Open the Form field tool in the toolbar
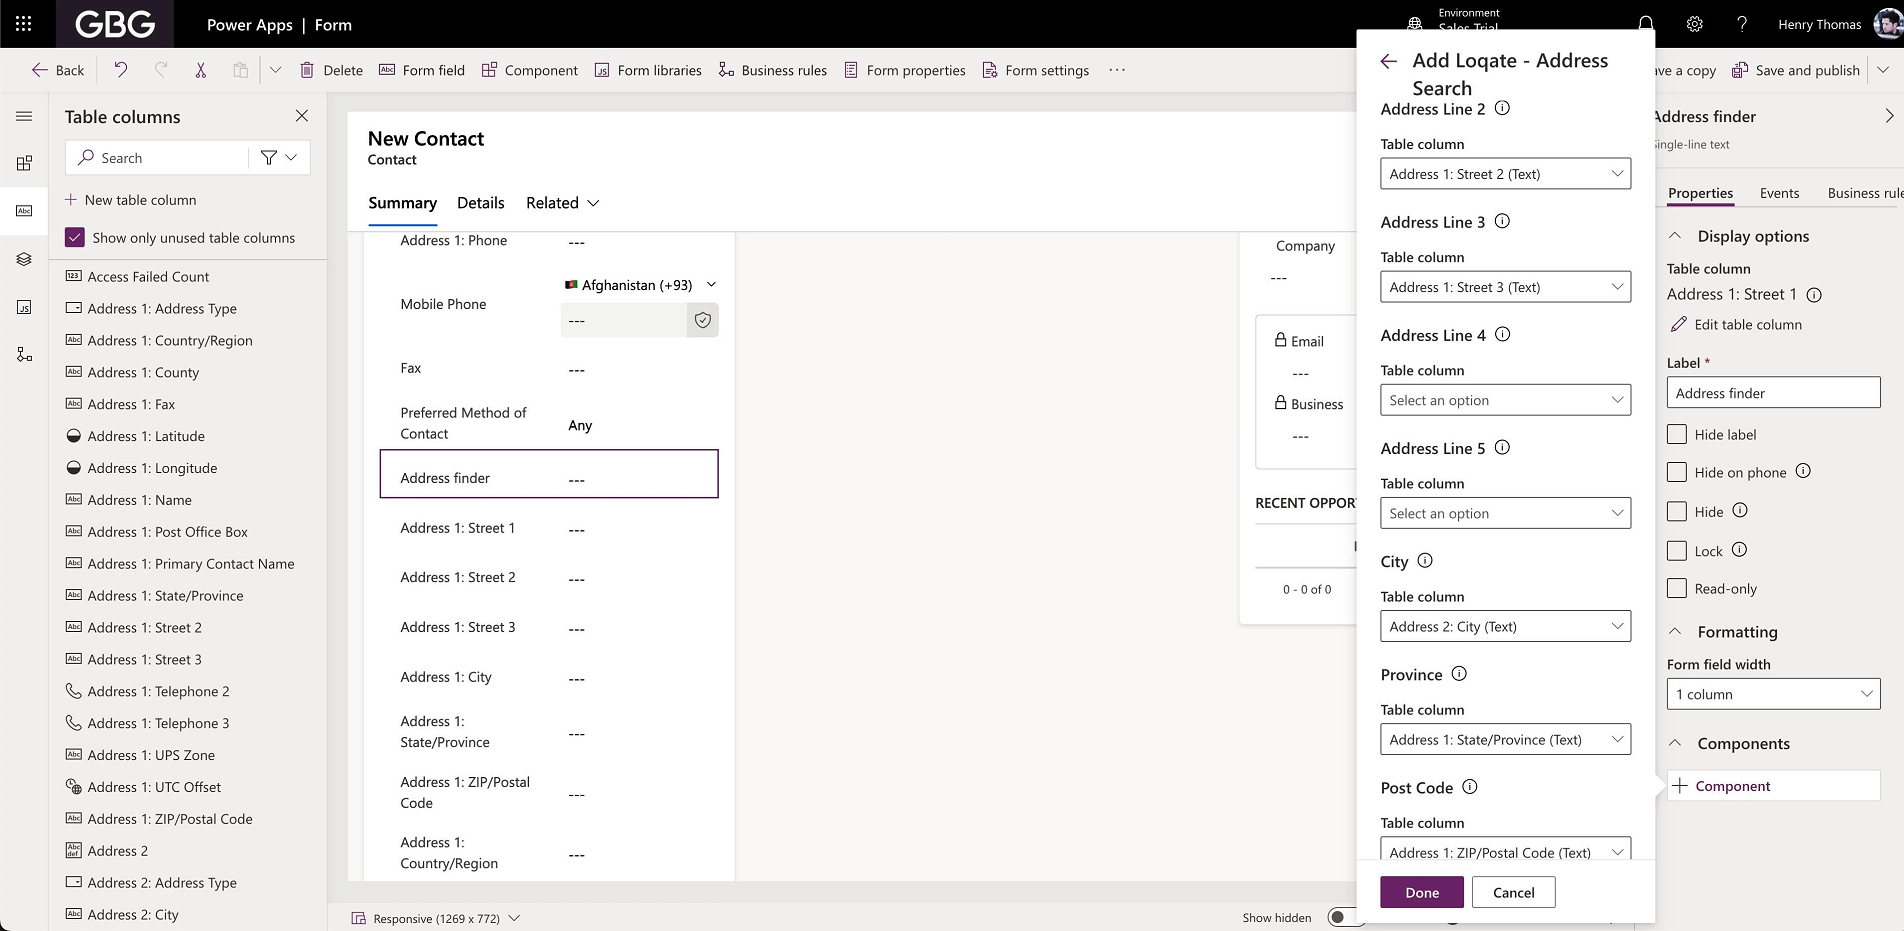Screen dimensions: 1904x931 click(422, 70)
